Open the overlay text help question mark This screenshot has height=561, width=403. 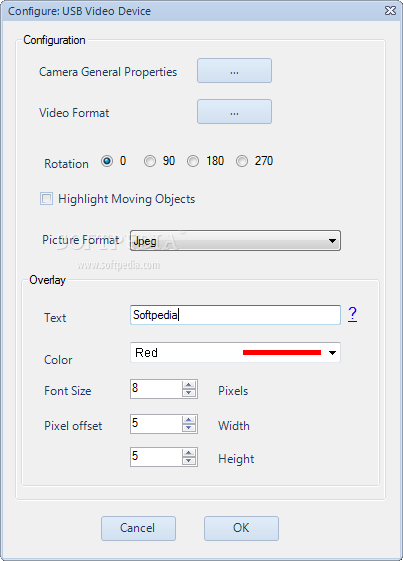[x=353, y=314]
